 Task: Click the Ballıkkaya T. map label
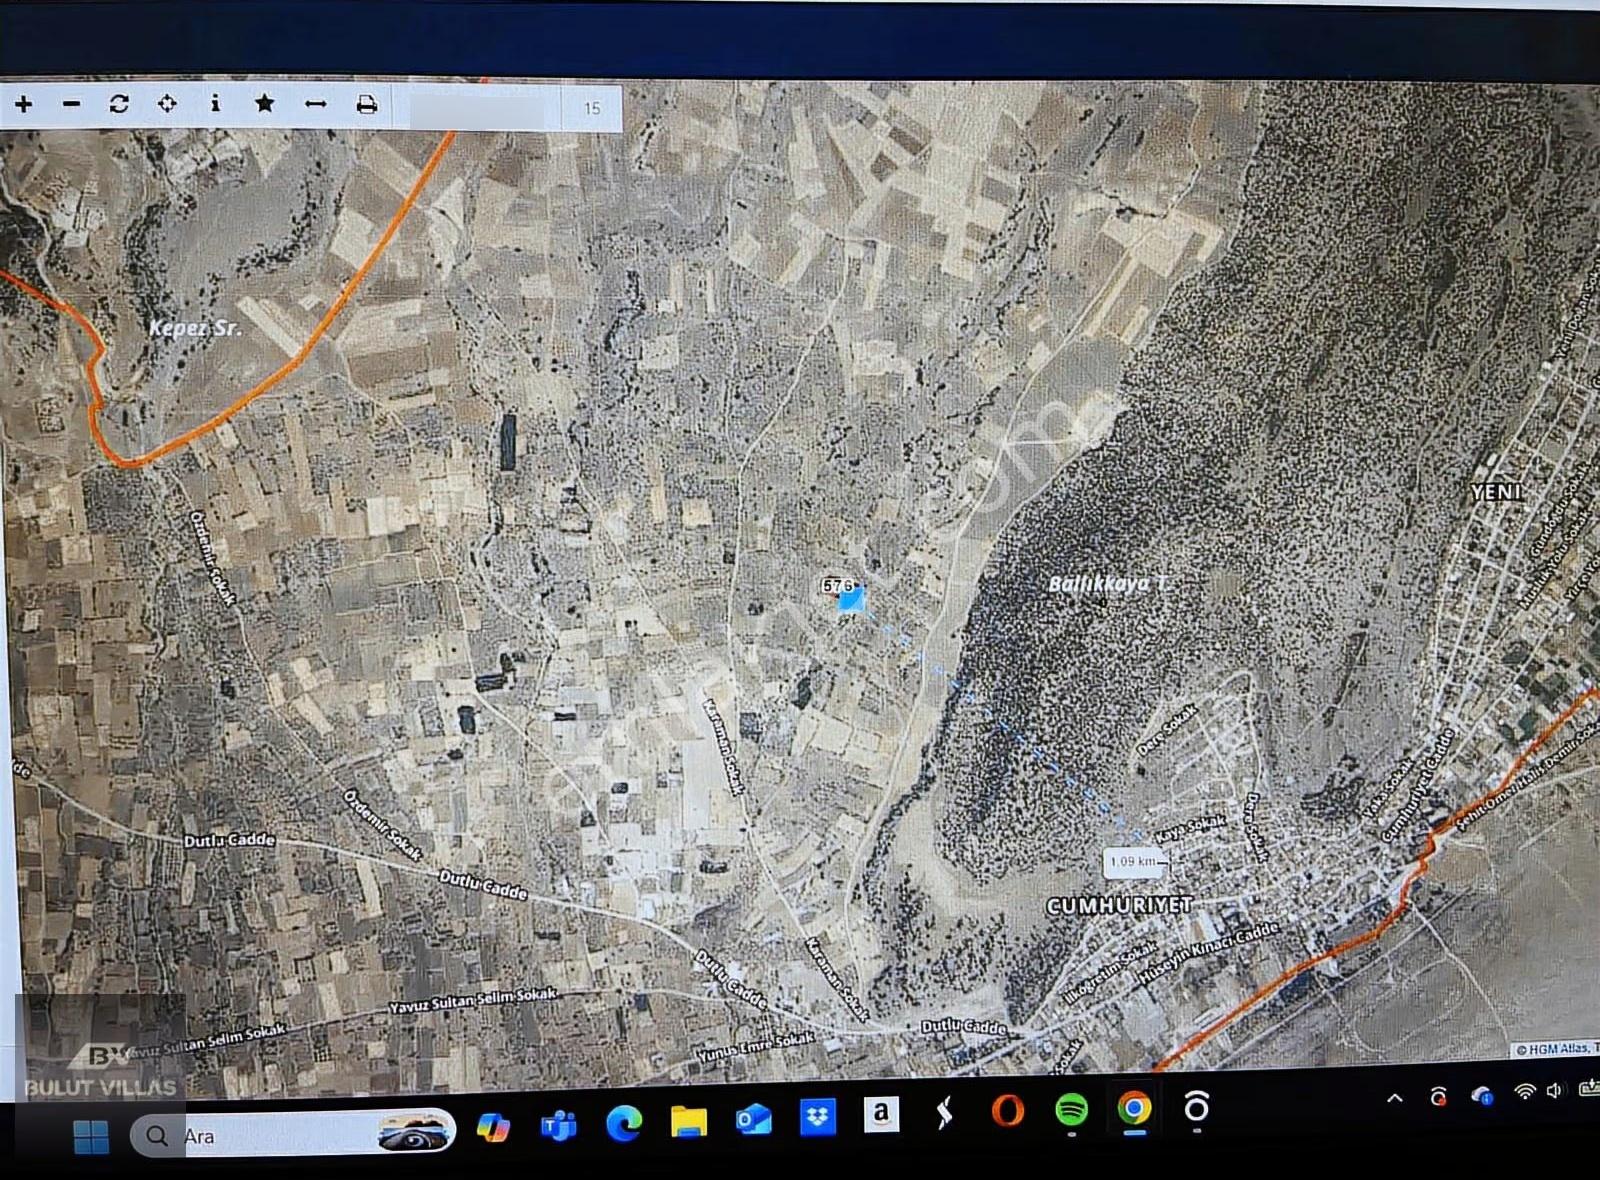(1107, 583)
